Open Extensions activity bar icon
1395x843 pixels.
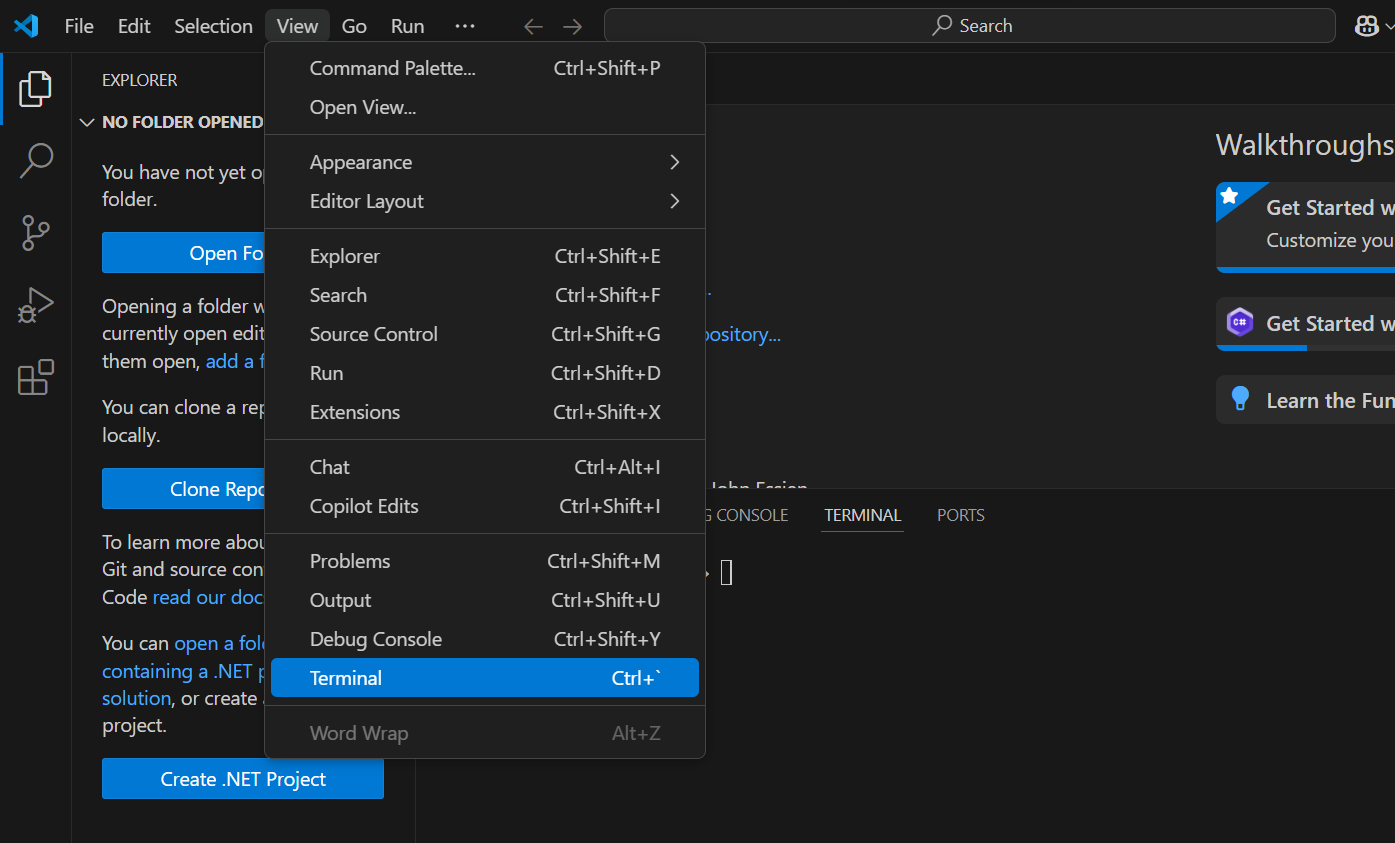coord(35,377)
